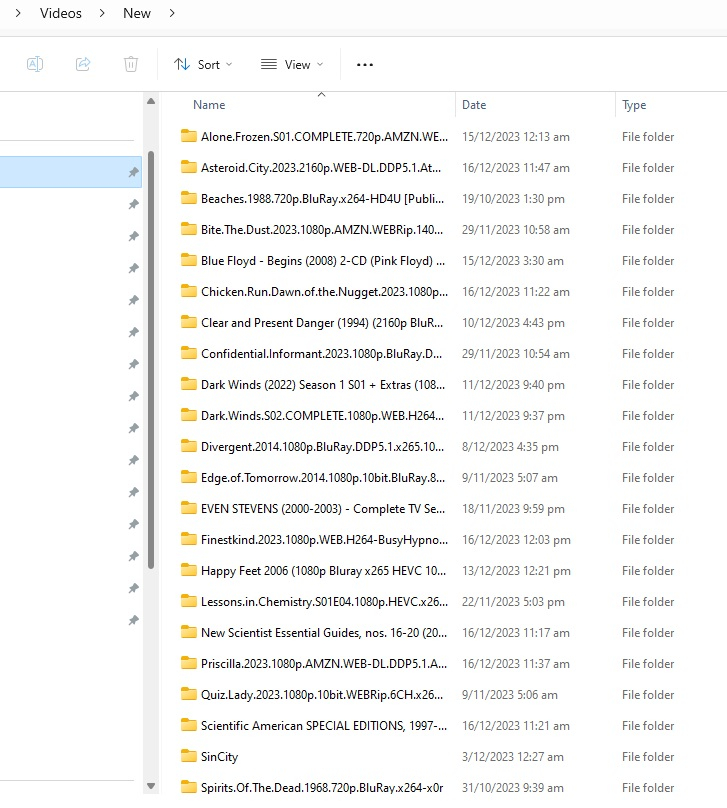Click folder icon of Confidential.Informant.2023

[x=189, y=353]
